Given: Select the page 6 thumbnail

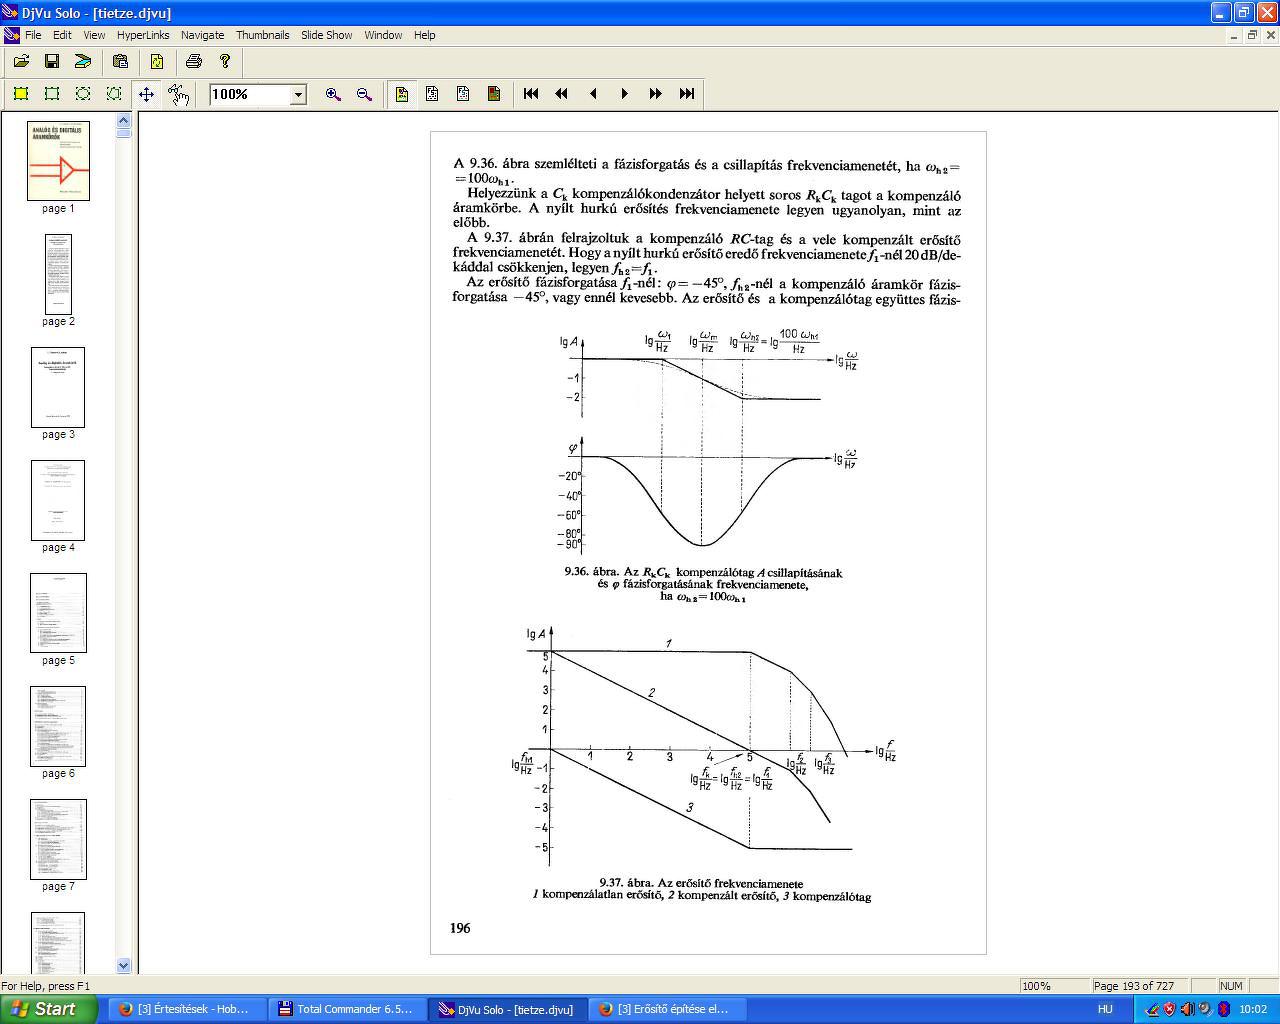Looking at the screenshot, I should (x=58, y=726).
